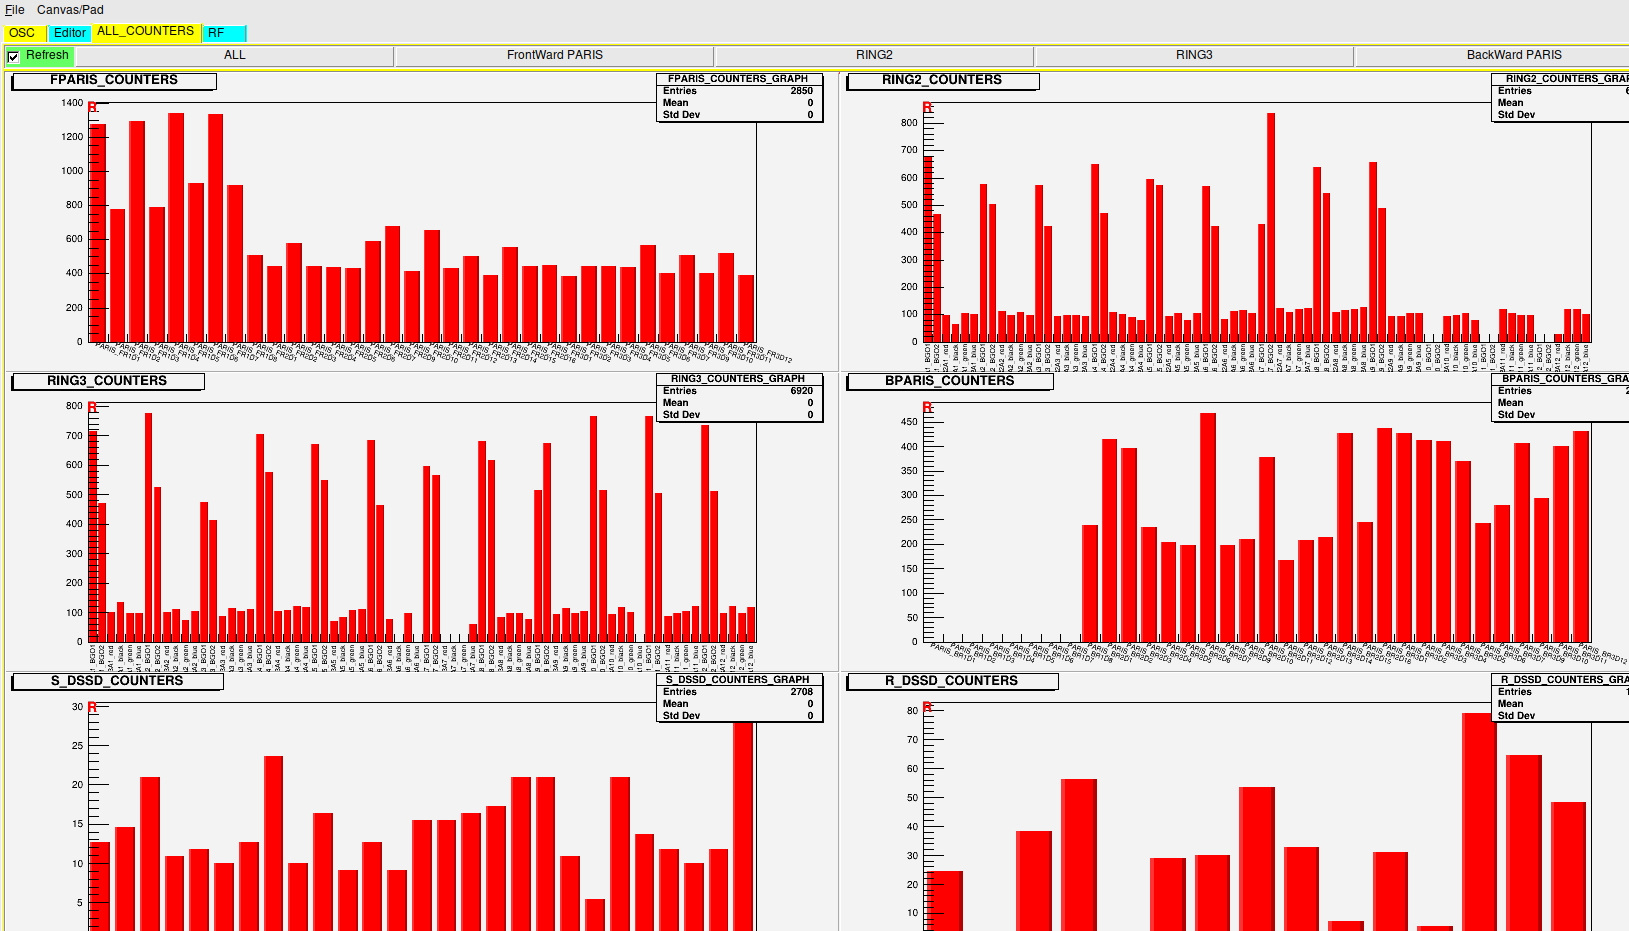Image resolution: width=1629 pixels, height=931 pixels.
Task: Click the red R marker in FPARIS_COUNTERS plot
Action: (x=92, y=107)
